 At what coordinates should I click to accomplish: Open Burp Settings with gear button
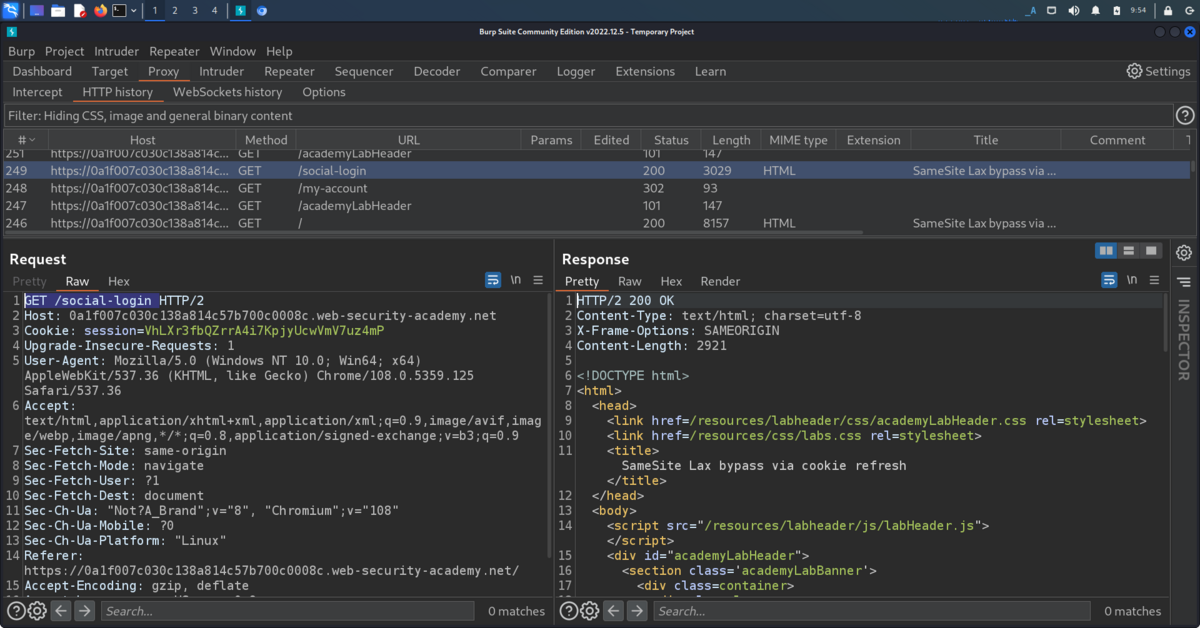point(1158,71)
